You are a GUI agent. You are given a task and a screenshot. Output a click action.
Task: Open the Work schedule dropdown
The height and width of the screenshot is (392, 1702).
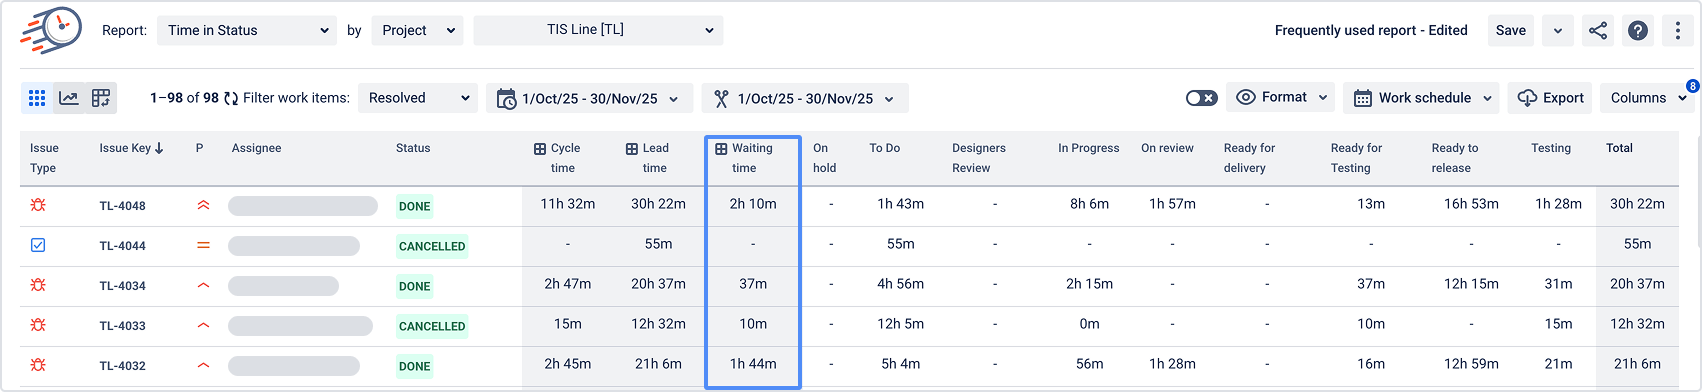tap(1421, 98)
